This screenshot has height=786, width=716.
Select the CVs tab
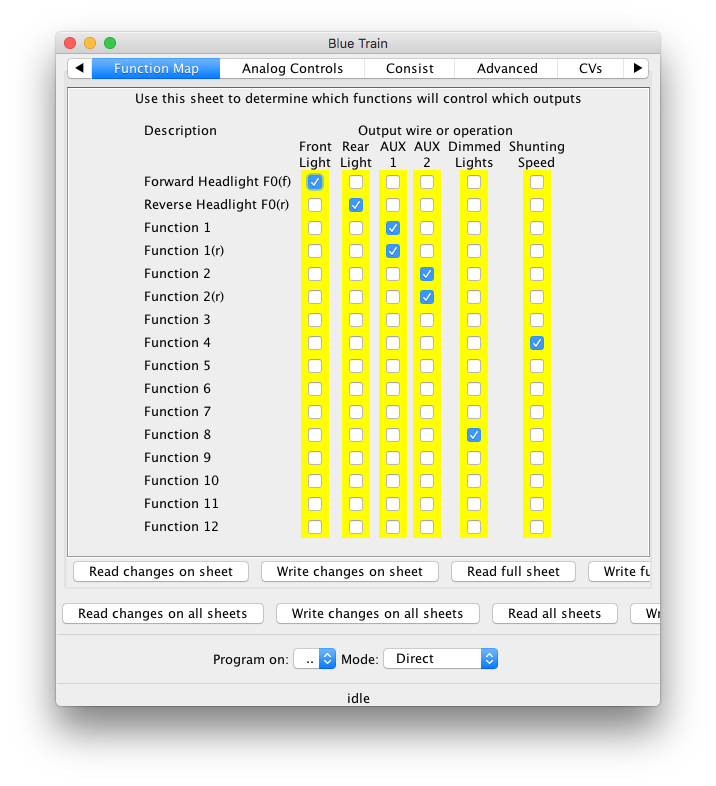coord(590,69)
